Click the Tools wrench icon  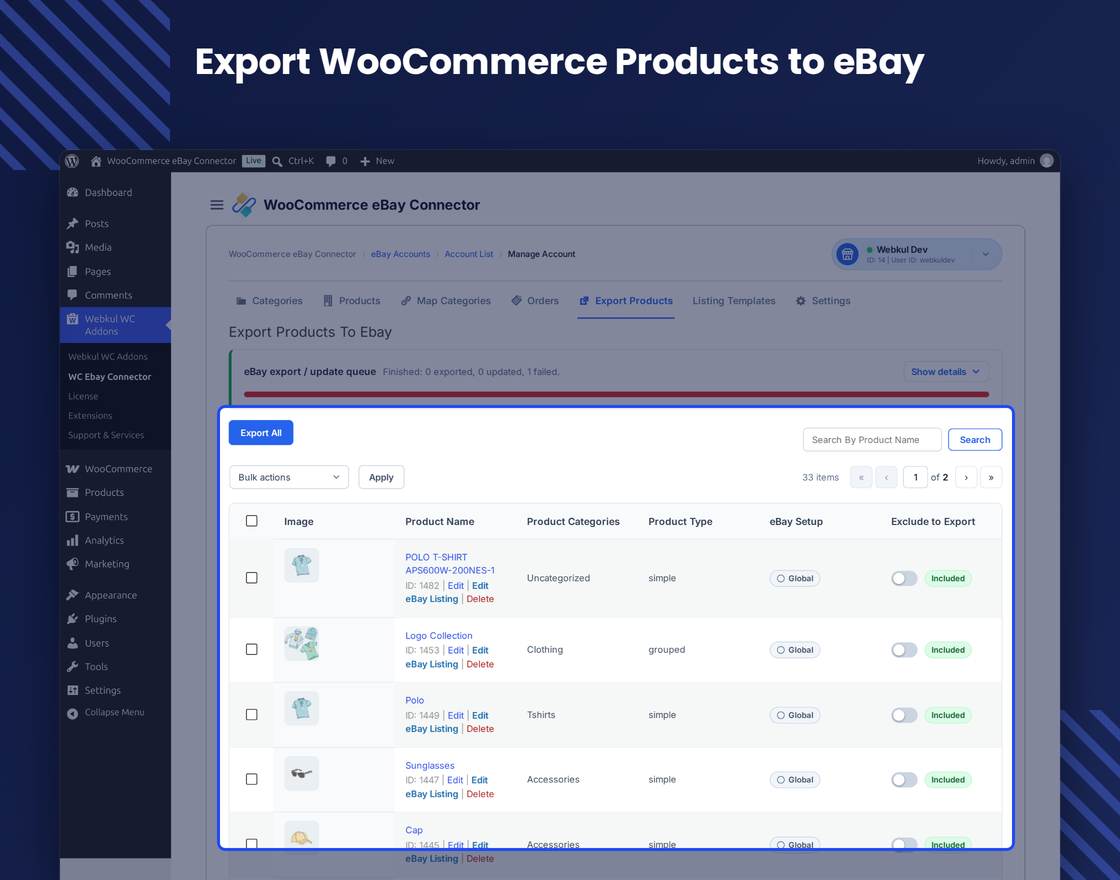pyautogui.click(x=73, y=666)
